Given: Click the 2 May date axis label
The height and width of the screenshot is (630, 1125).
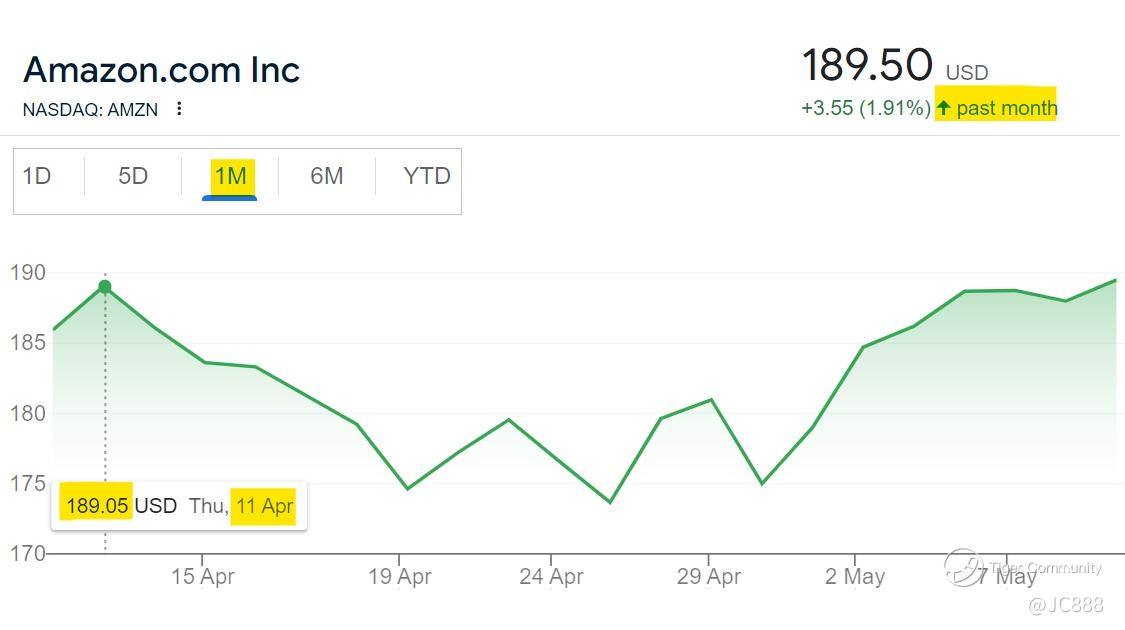Looking at the screenshot, I should pyautogui.click(x=855, y=577).
